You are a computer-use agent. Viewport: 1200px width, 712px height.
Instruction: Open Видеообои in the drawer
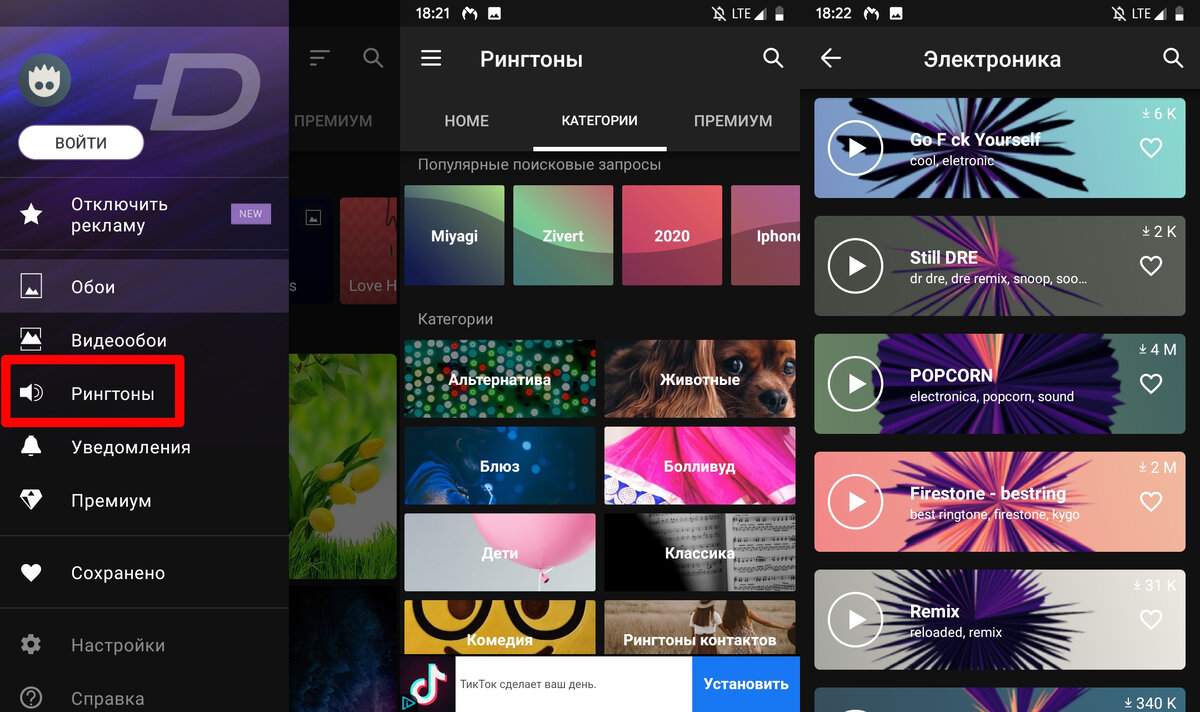[x=144, y=340]
